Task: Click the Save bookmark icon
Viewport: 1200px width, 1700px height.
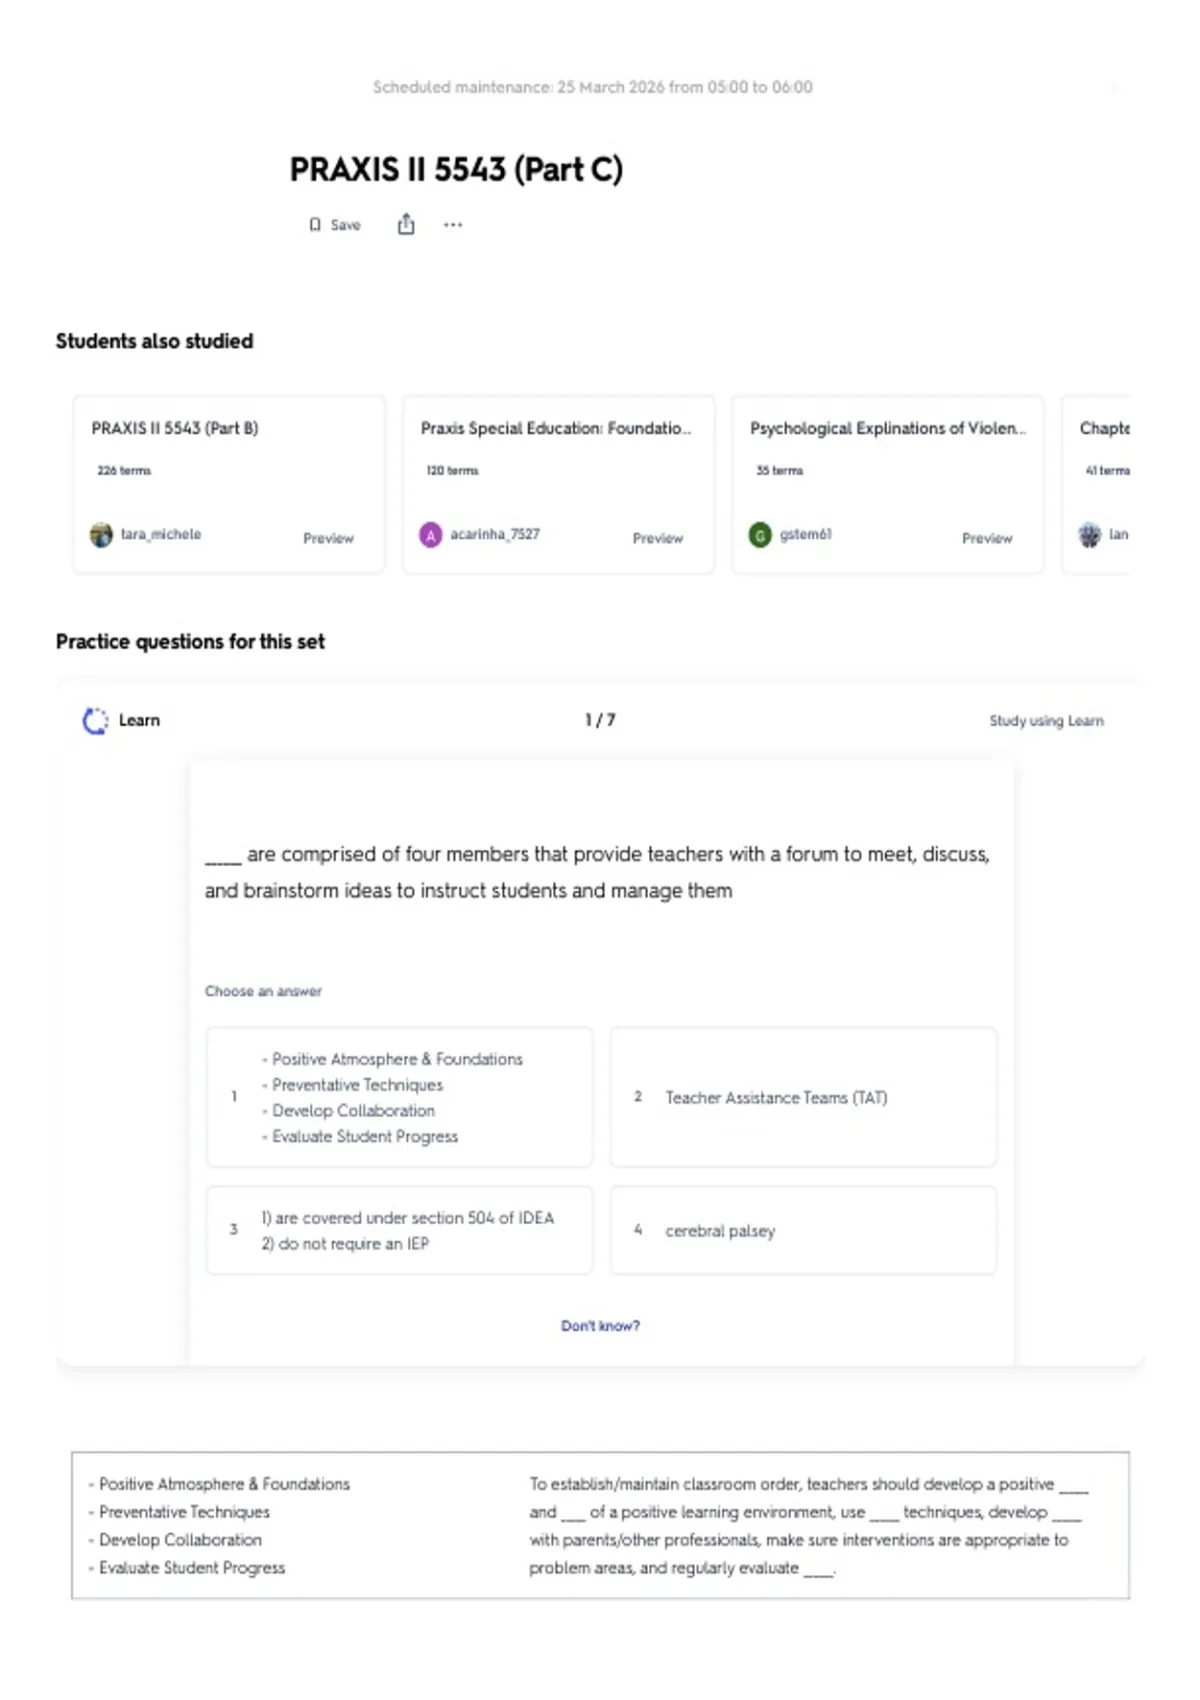Action: 315,225
